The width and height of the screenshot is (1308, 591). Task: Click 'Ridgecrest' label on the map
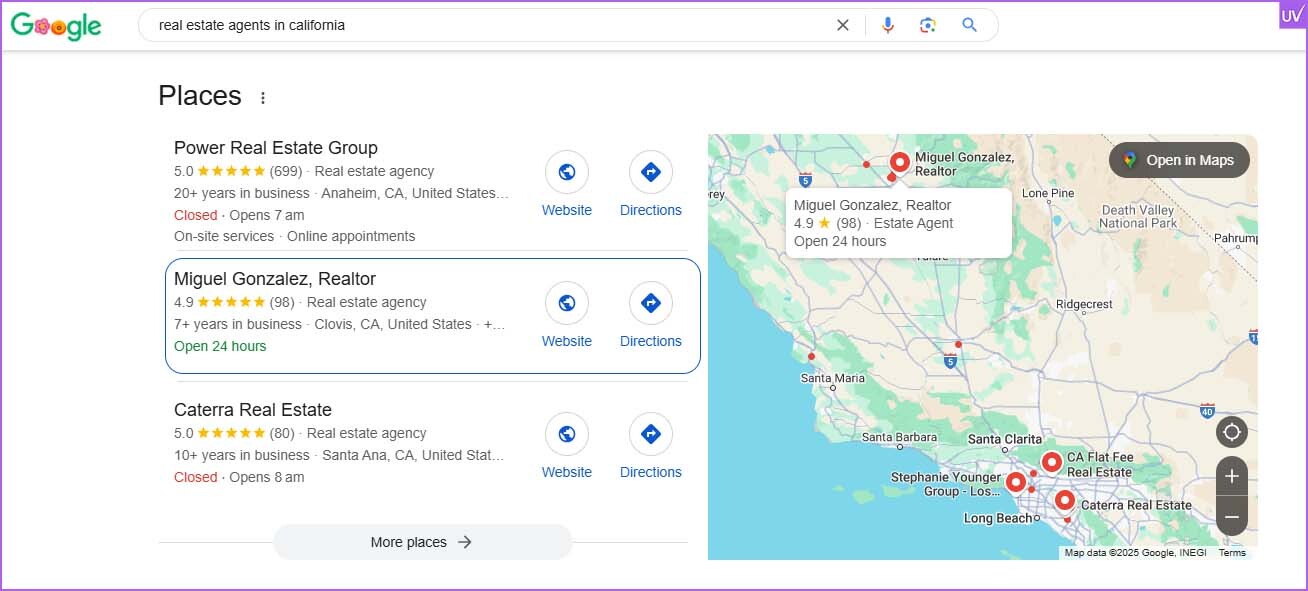[x=1084, y=304]
